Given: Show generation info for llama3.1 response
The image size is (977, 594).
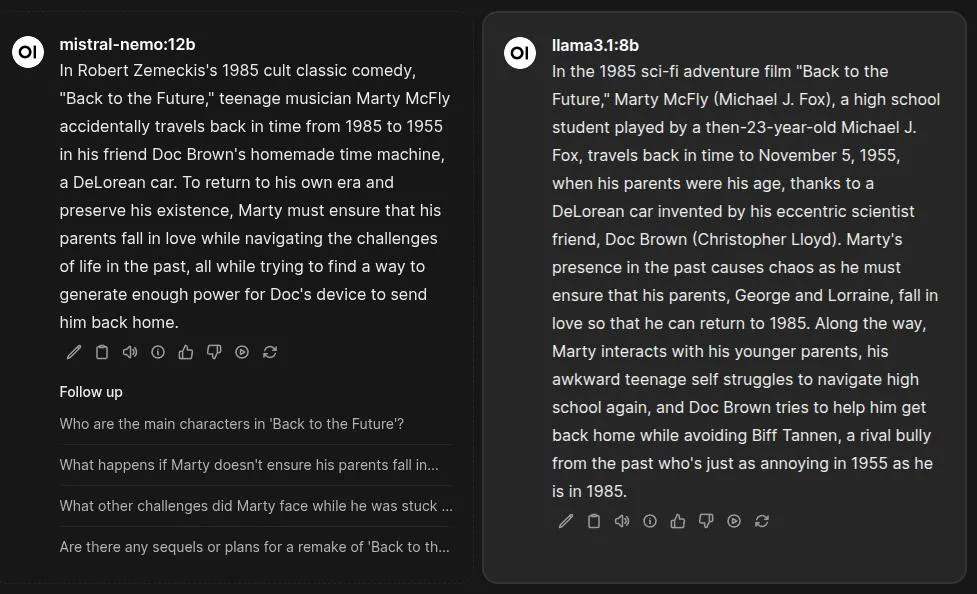Looking at the screenshot, I should [650, 521].
